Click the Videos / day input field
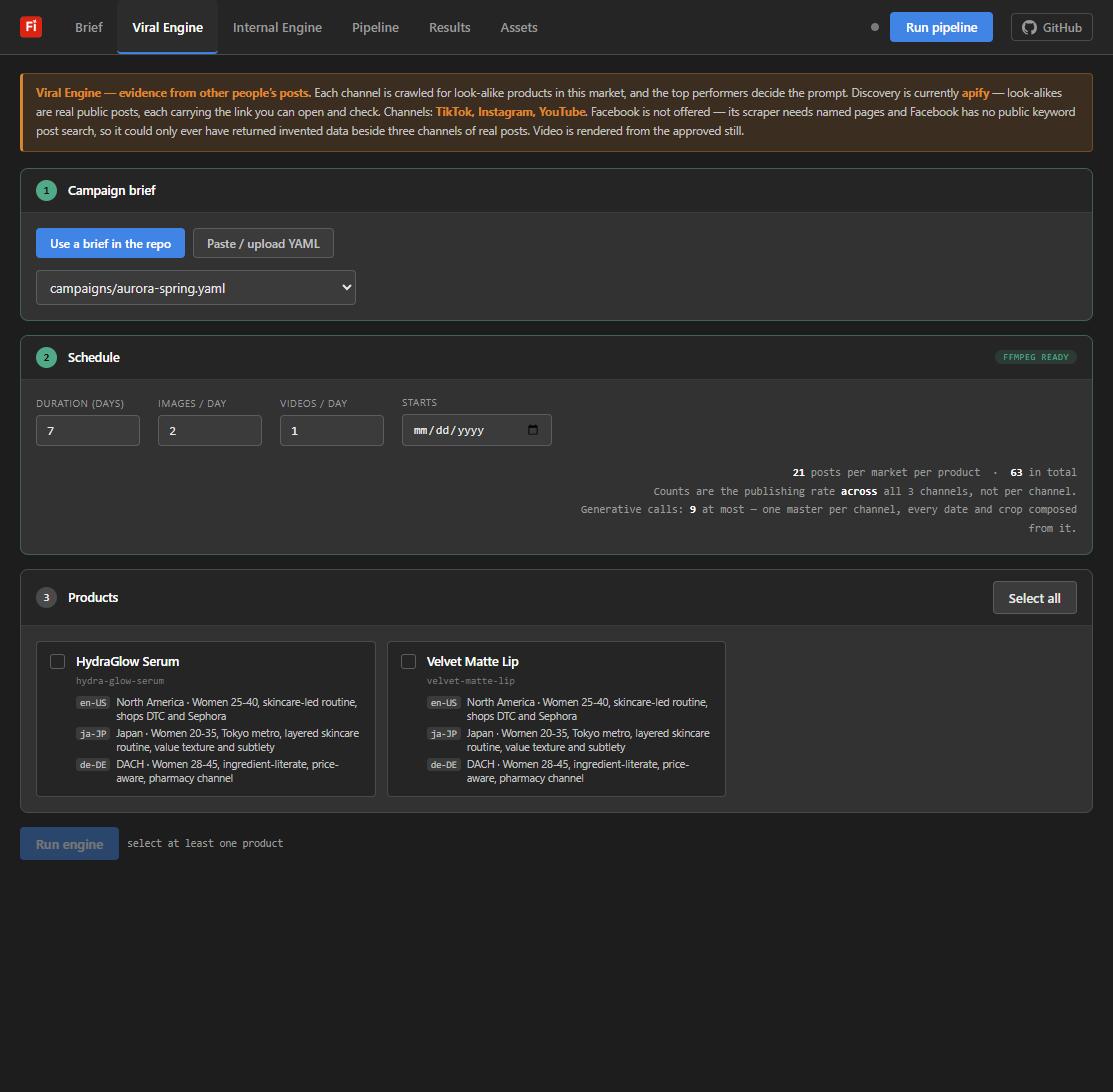 [332, 430]
